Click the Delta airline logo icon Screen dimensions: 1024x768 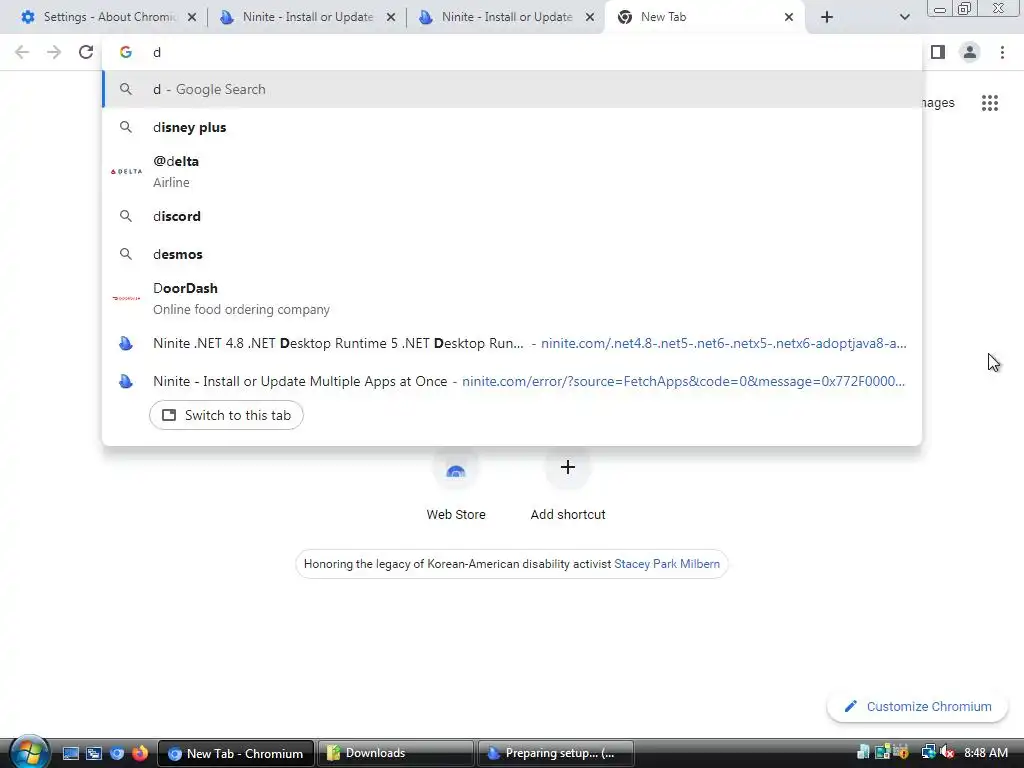click(126, 171)
